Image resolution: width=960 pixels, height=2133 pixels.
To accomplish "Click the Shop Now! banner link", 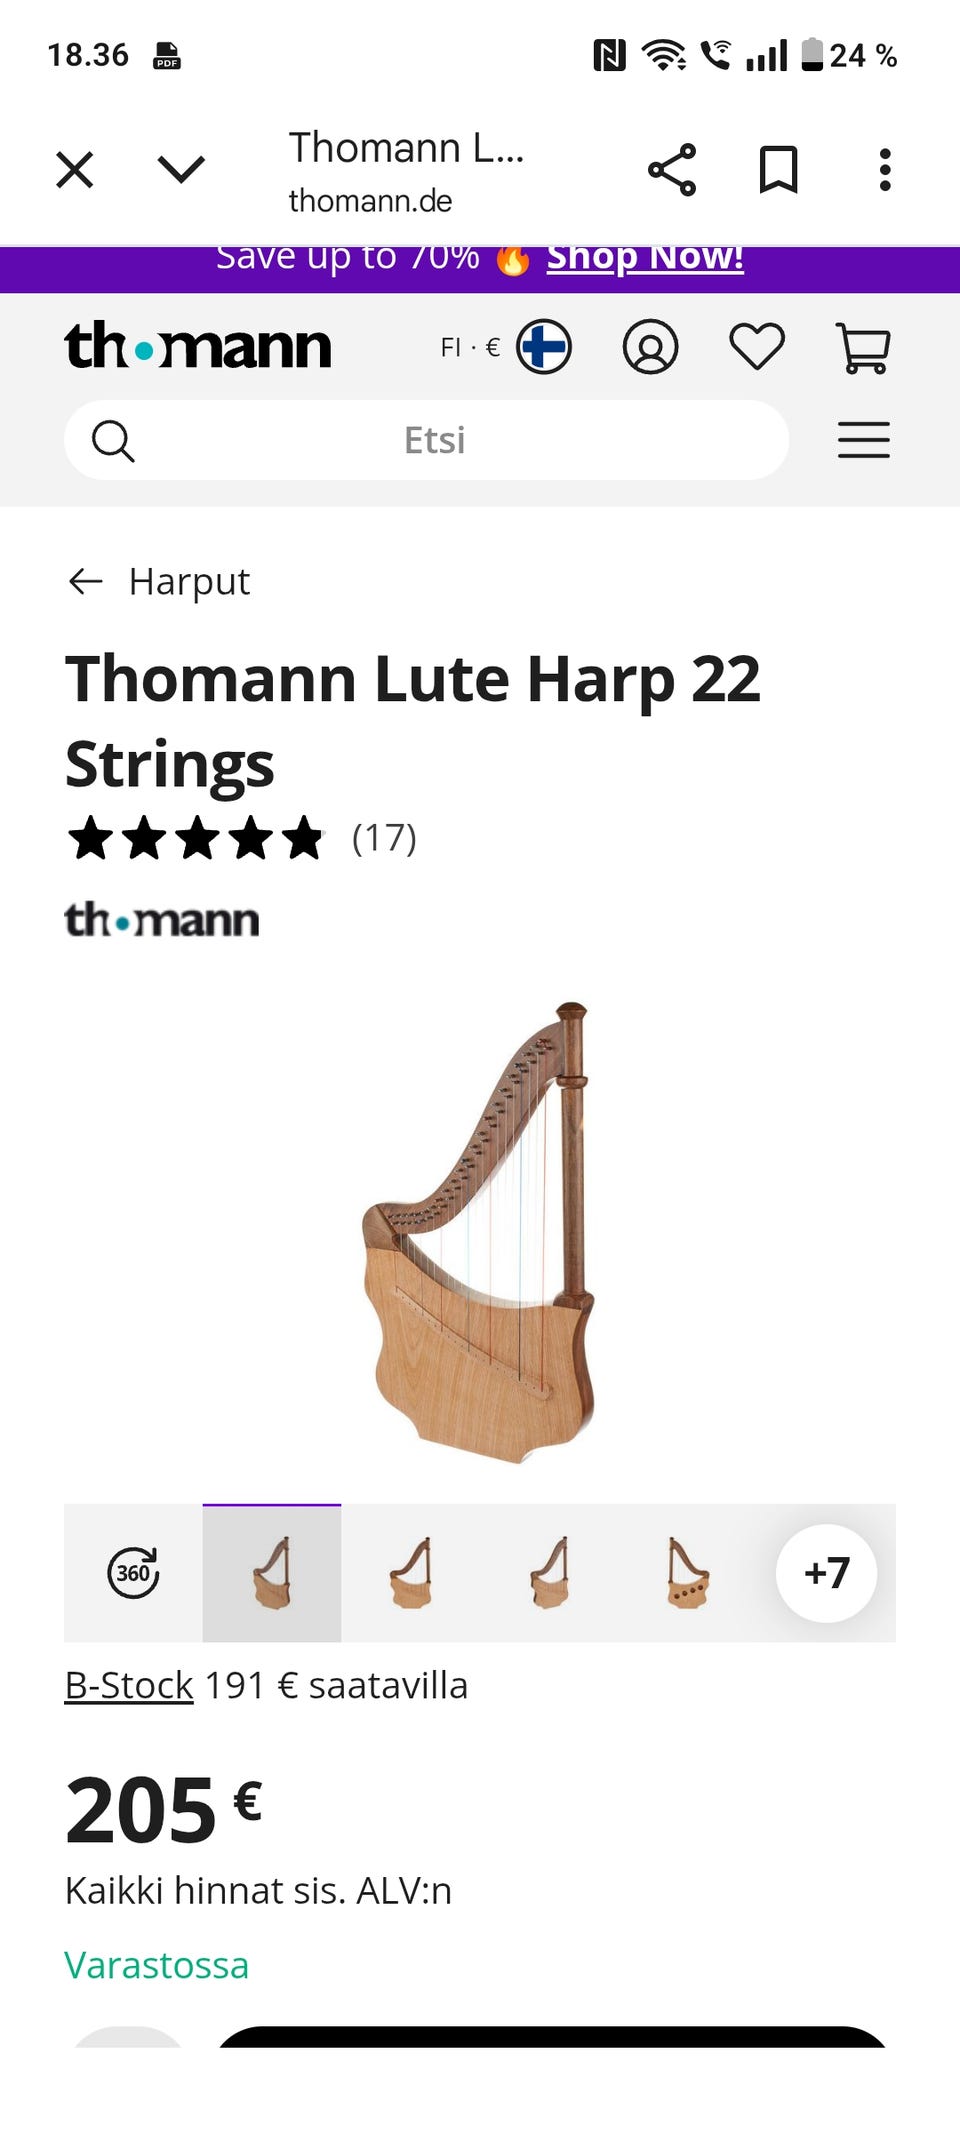I will [645, 258].
